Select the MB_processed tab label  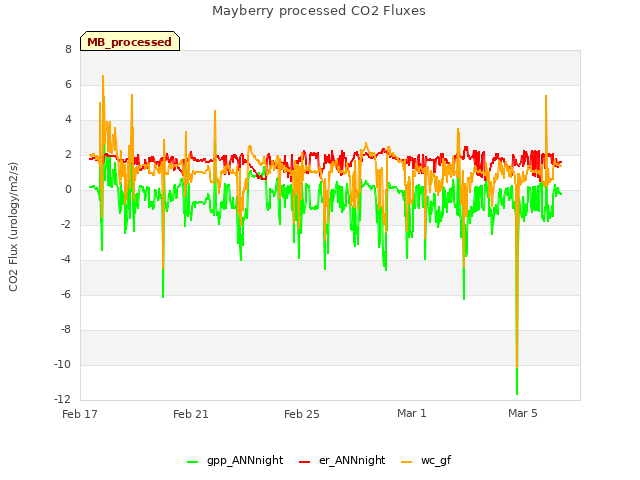click(130, 42)
